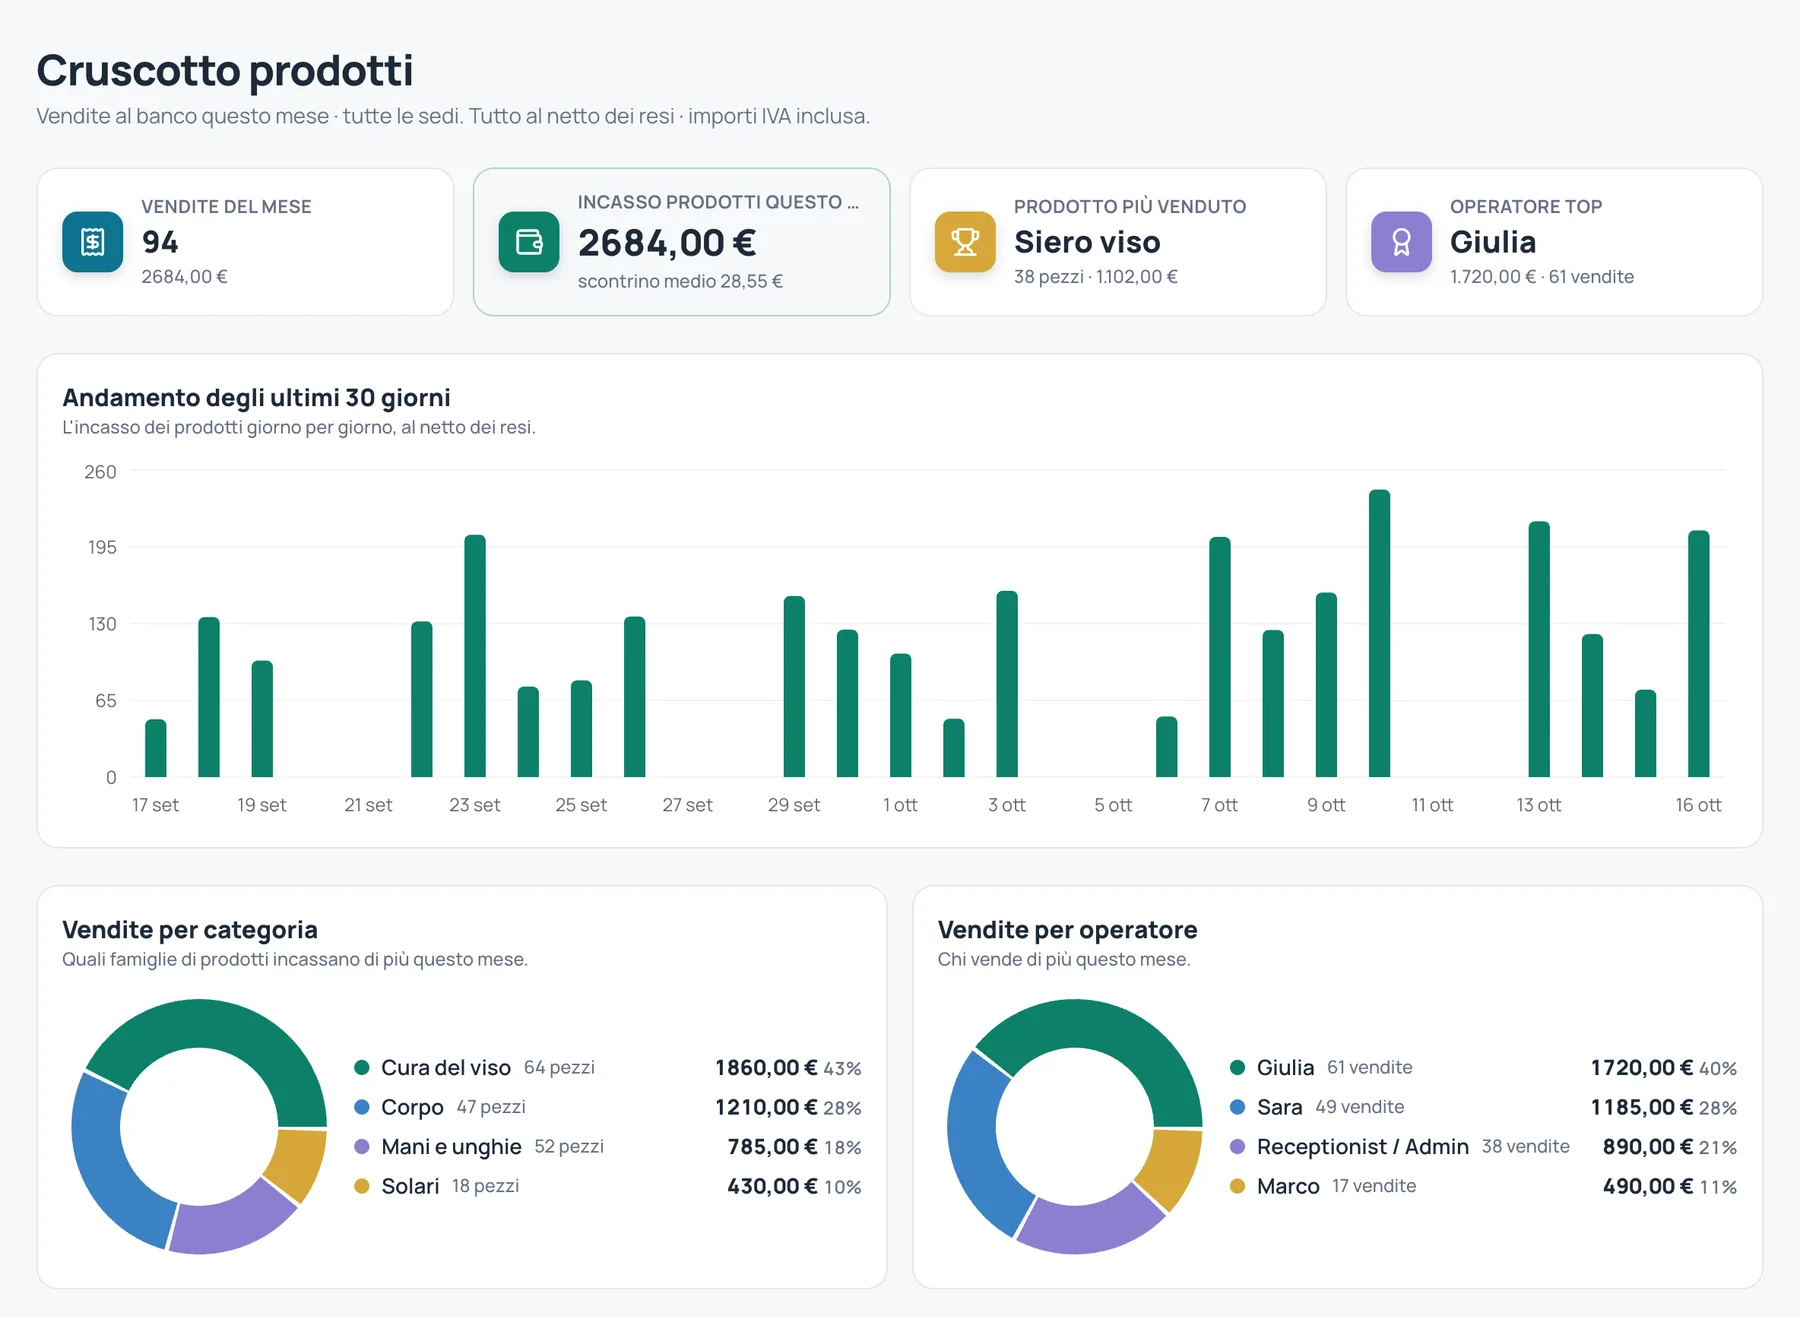Select the Receptionist / Admin legend row
1800x1317 pixels.
[1483, 1147]
